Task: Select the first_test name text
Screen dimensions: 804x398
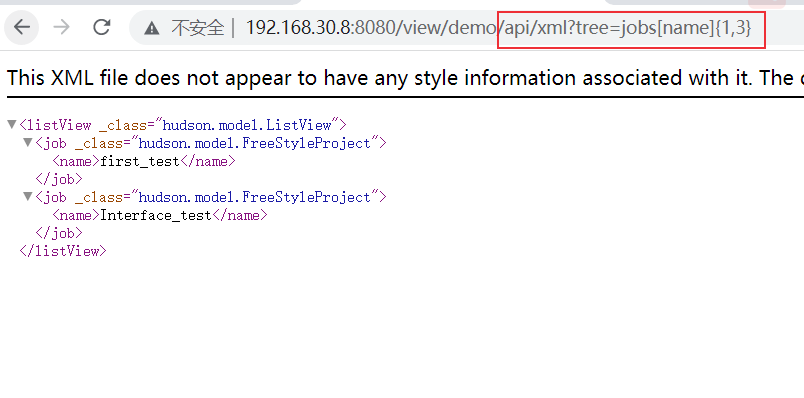Action: pos(139,161)
